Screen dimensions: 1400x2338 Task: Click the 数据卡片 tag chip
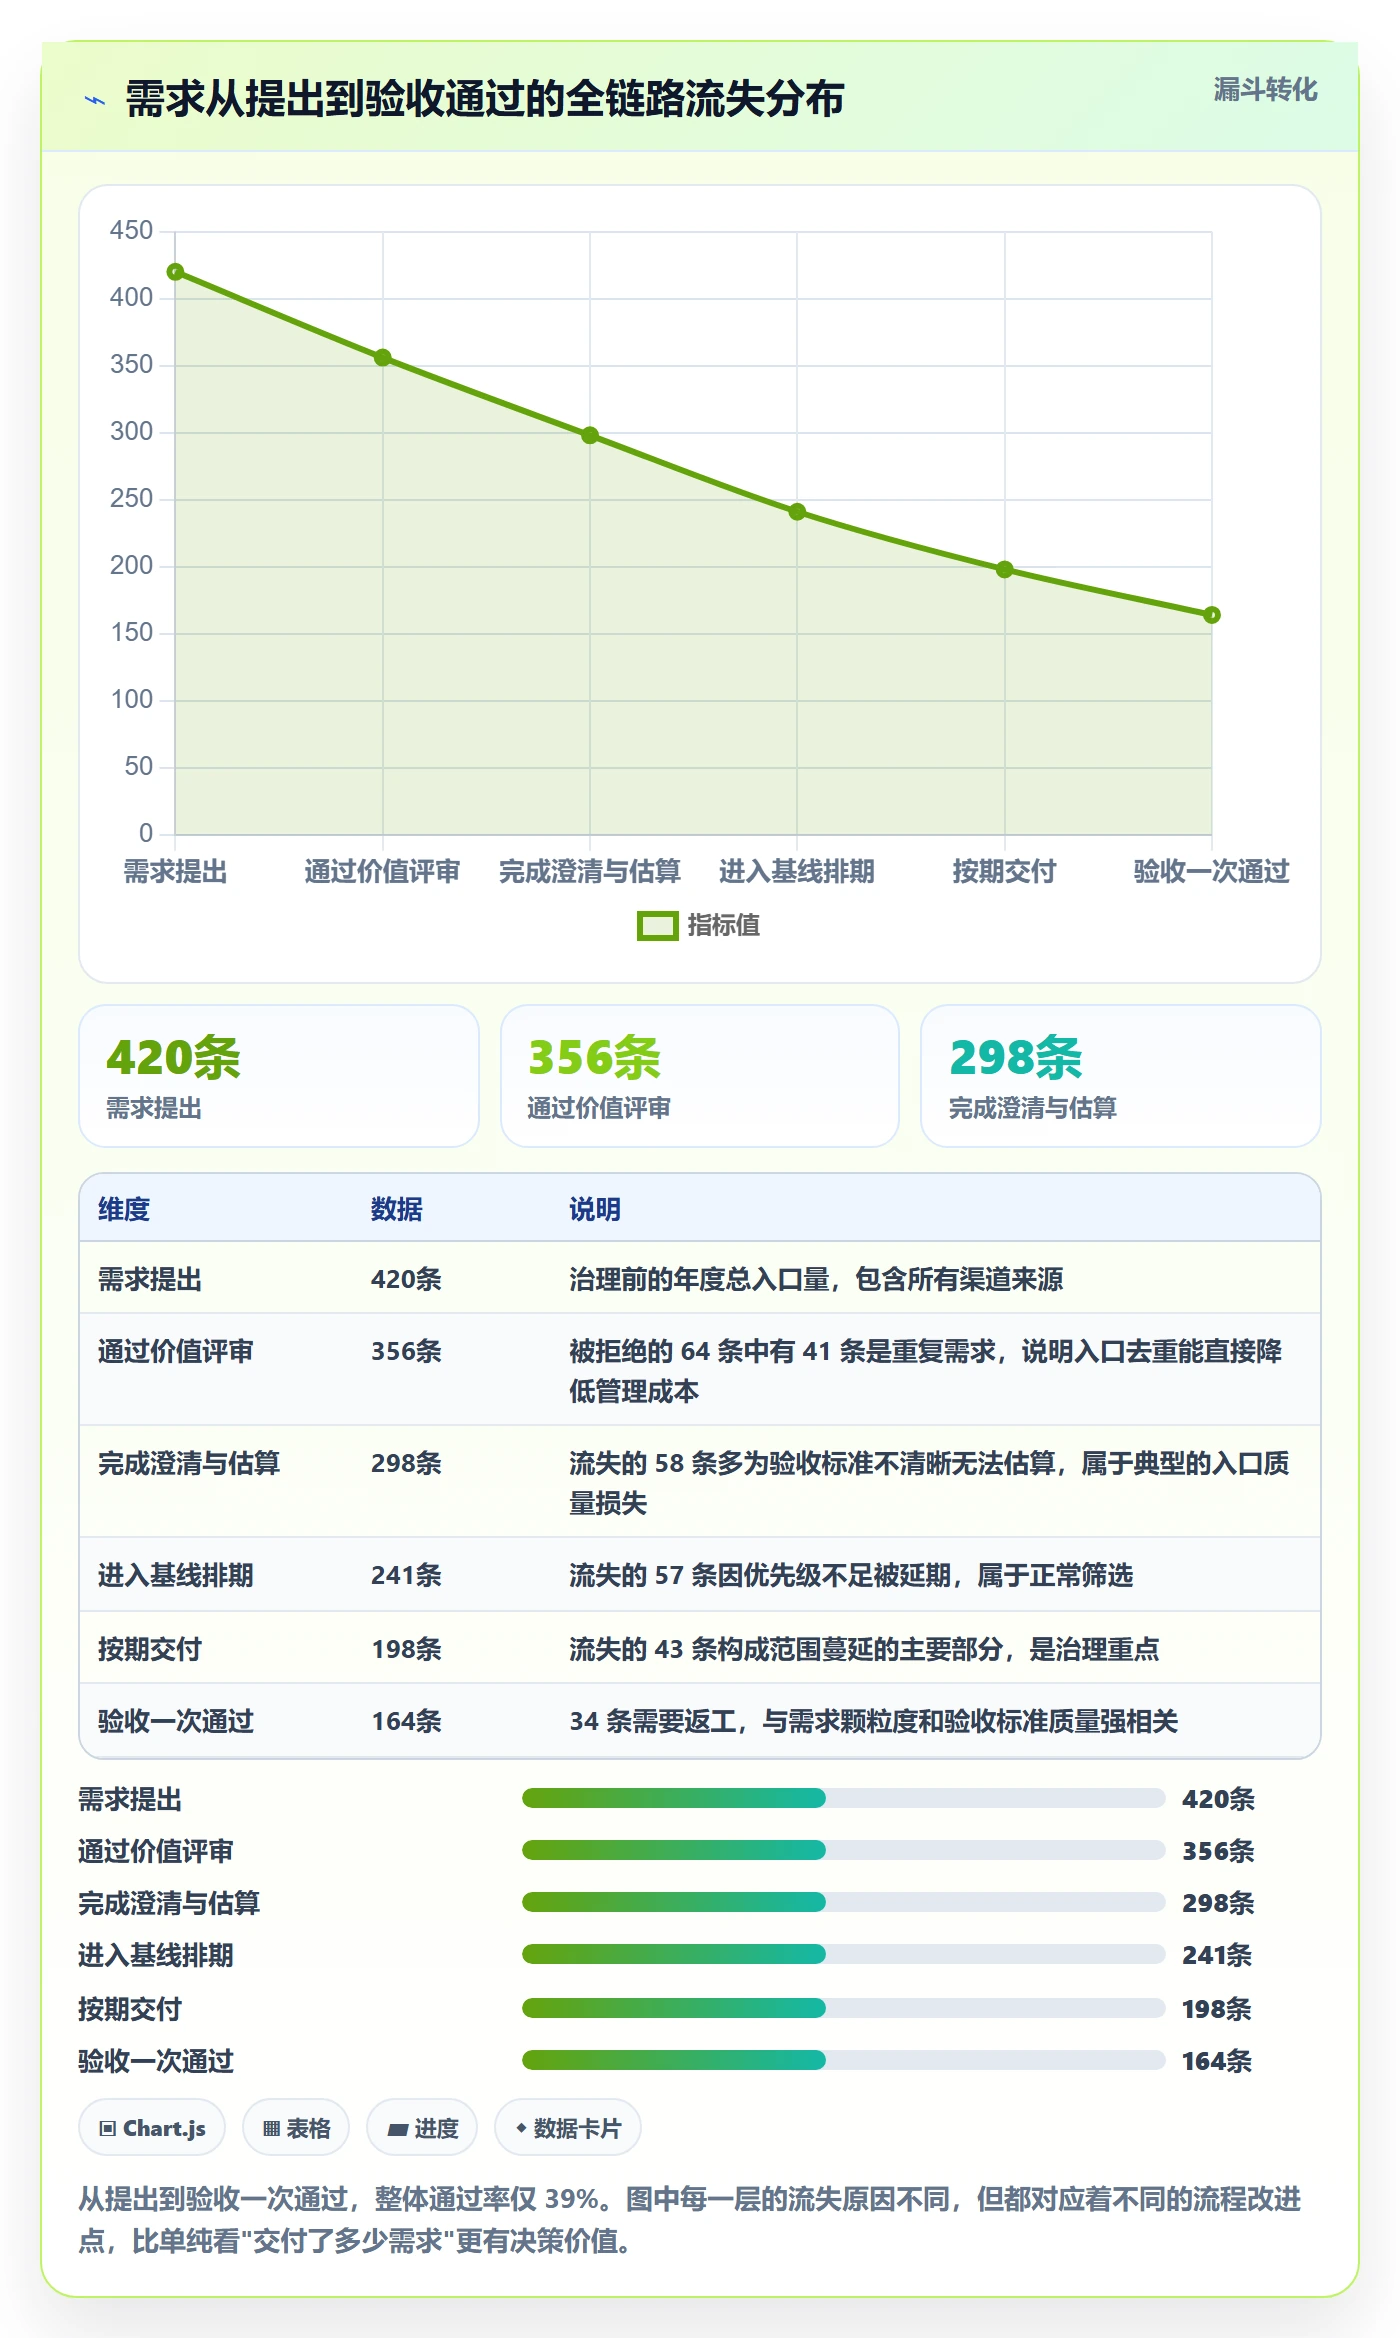pyautogui.click(x=568, y=2128)
